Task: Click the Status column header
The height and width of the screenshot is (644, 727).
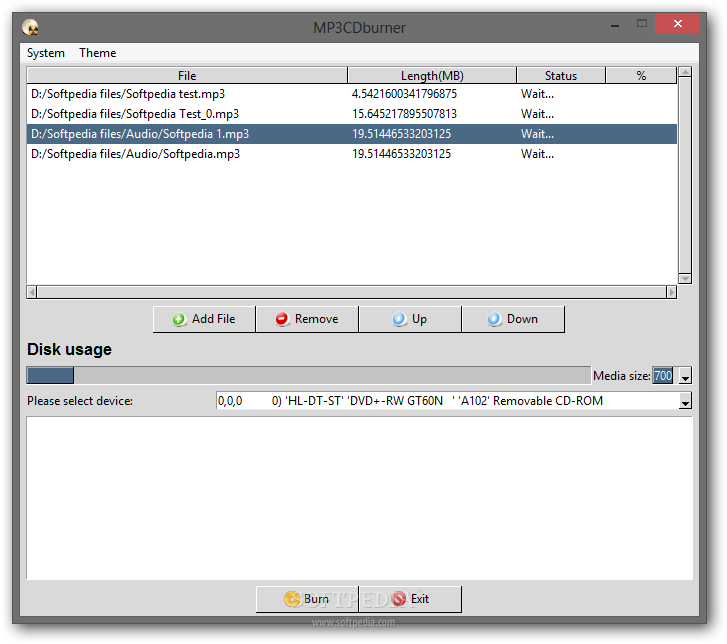Action: click(x=561, y=75)
